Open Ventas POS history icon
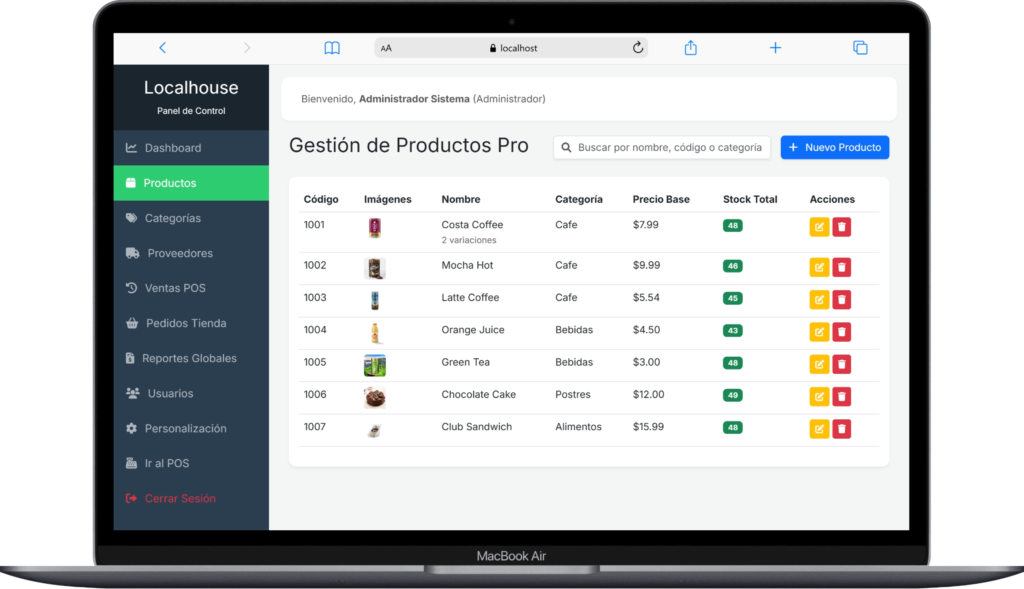Image resolution: width=1024 pixels, height=589 pixels. click(x=134, y=288)
